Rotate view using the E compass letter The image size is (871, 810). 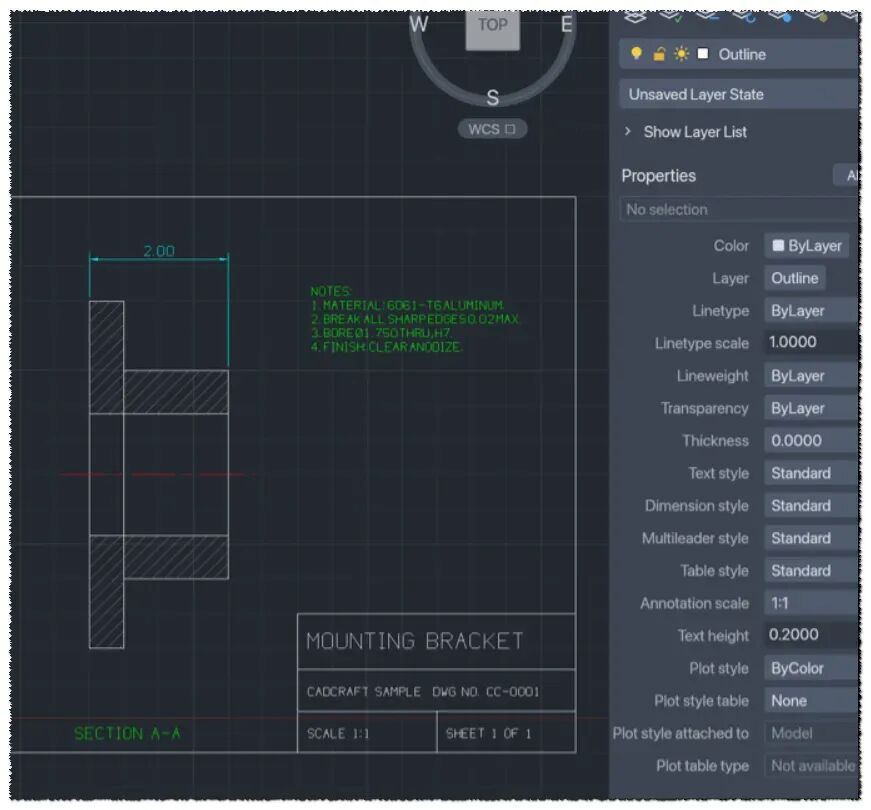pos(566,24)
